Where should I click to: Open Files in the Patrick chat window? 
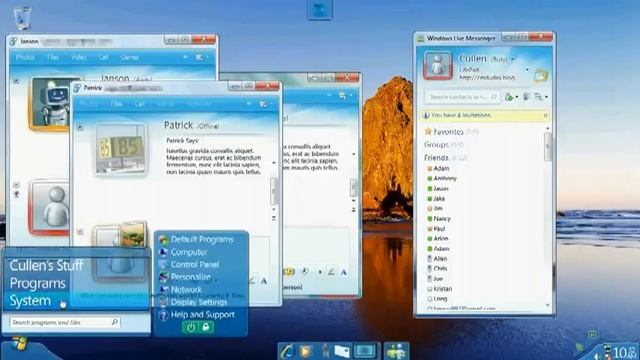click(116, 104)
